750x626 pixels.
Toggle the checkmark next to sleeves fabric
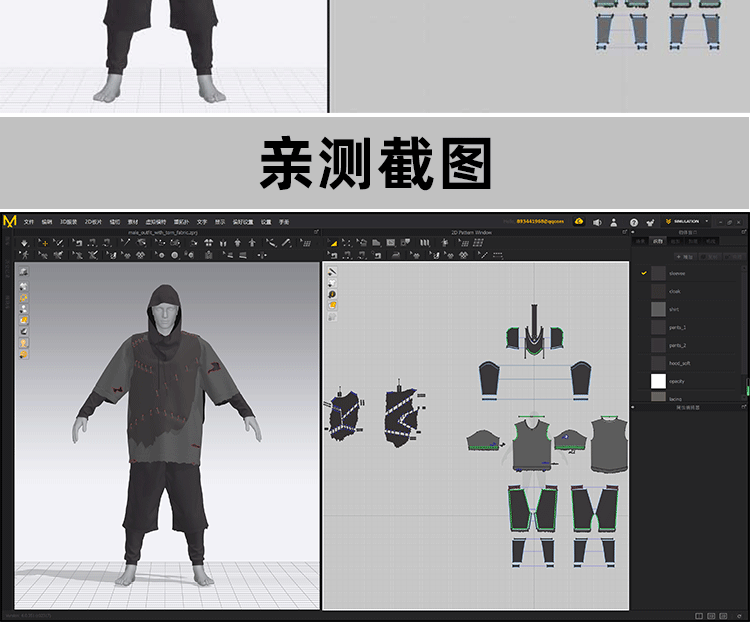click(644, 273)
